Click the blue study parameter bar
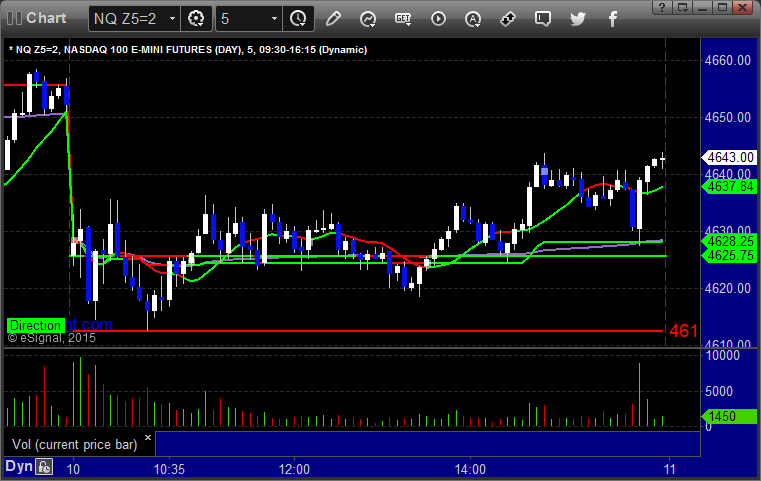 coord(428,444)
